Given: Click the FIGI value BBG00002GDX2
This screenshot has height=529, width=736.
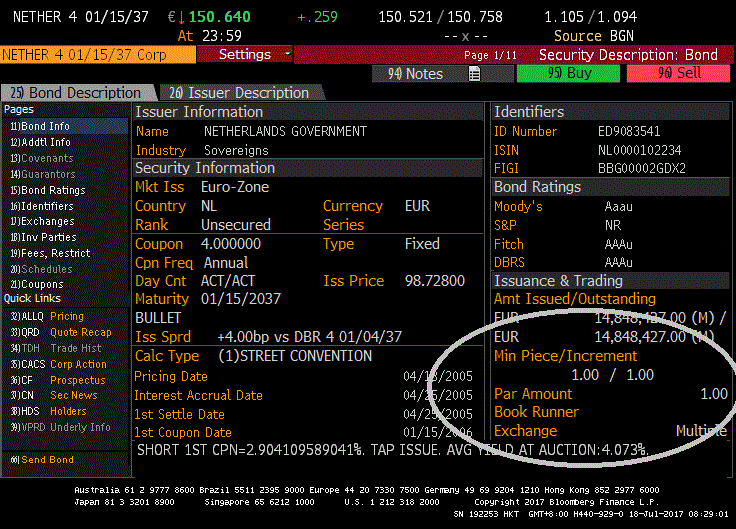Looking at the screenshot, I should (x=642, y=169).
